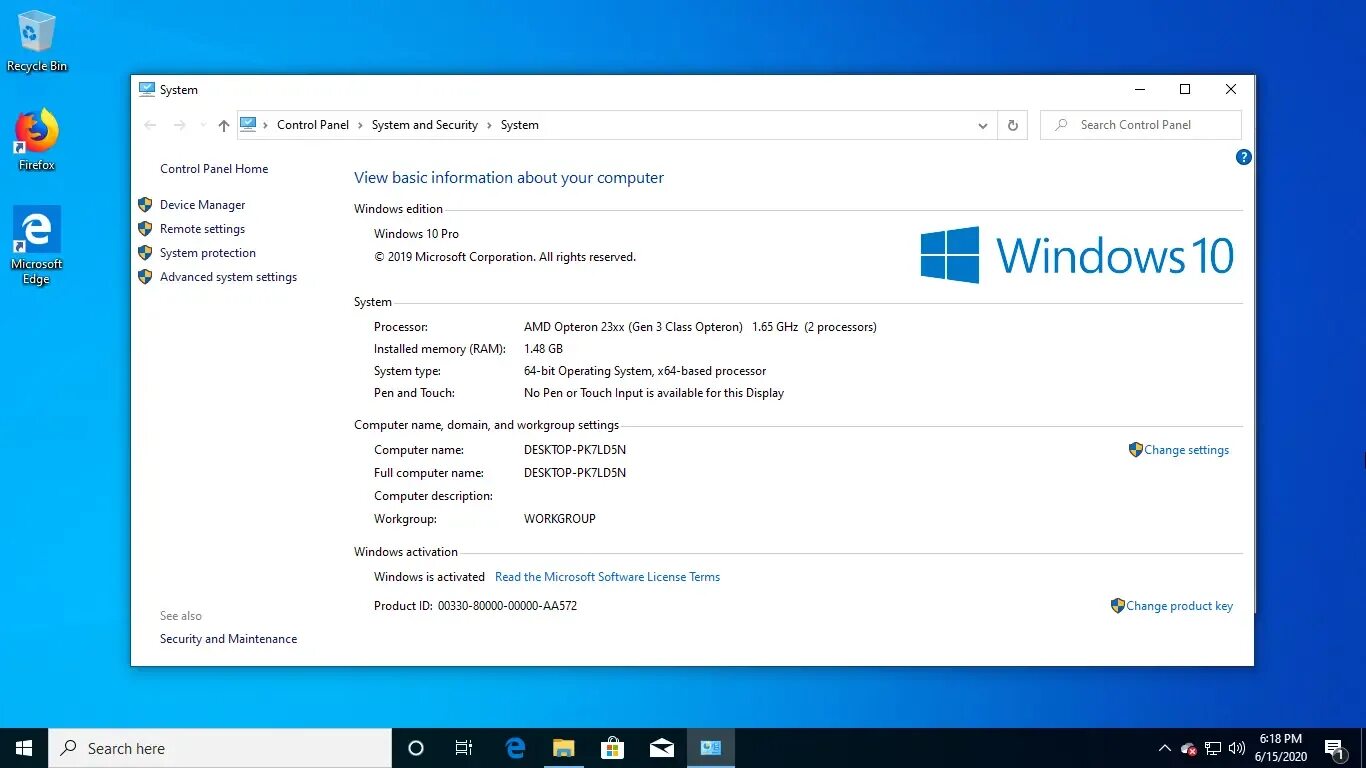
Task: Launch Edge from the taskbar
Action: tap(516, 748)
